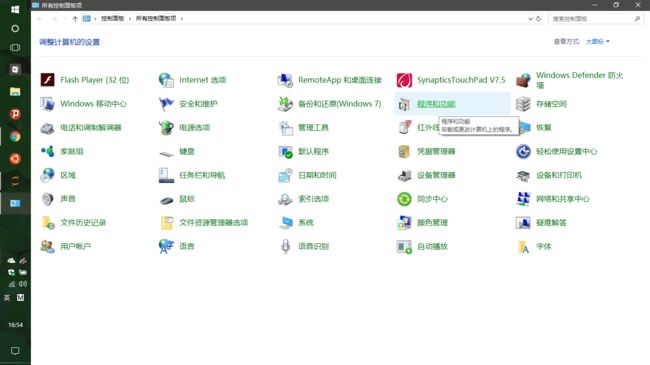Open 轻松使用设置中心 icon

coord(523,151)
